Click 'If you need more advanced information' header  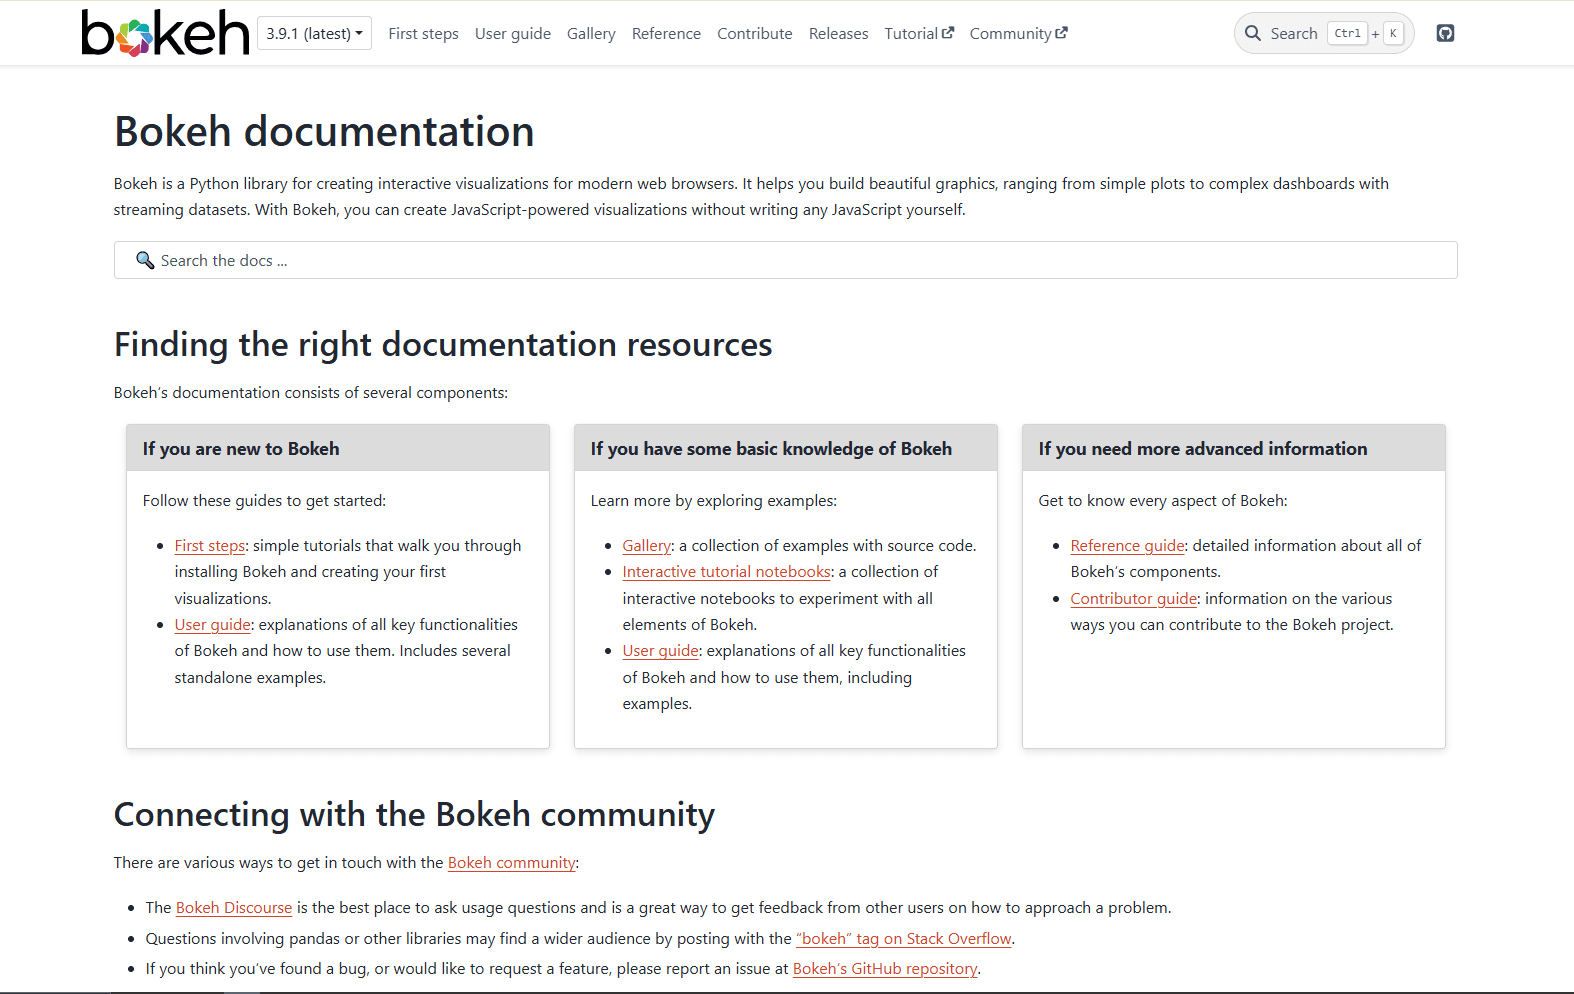[1234, 448]
